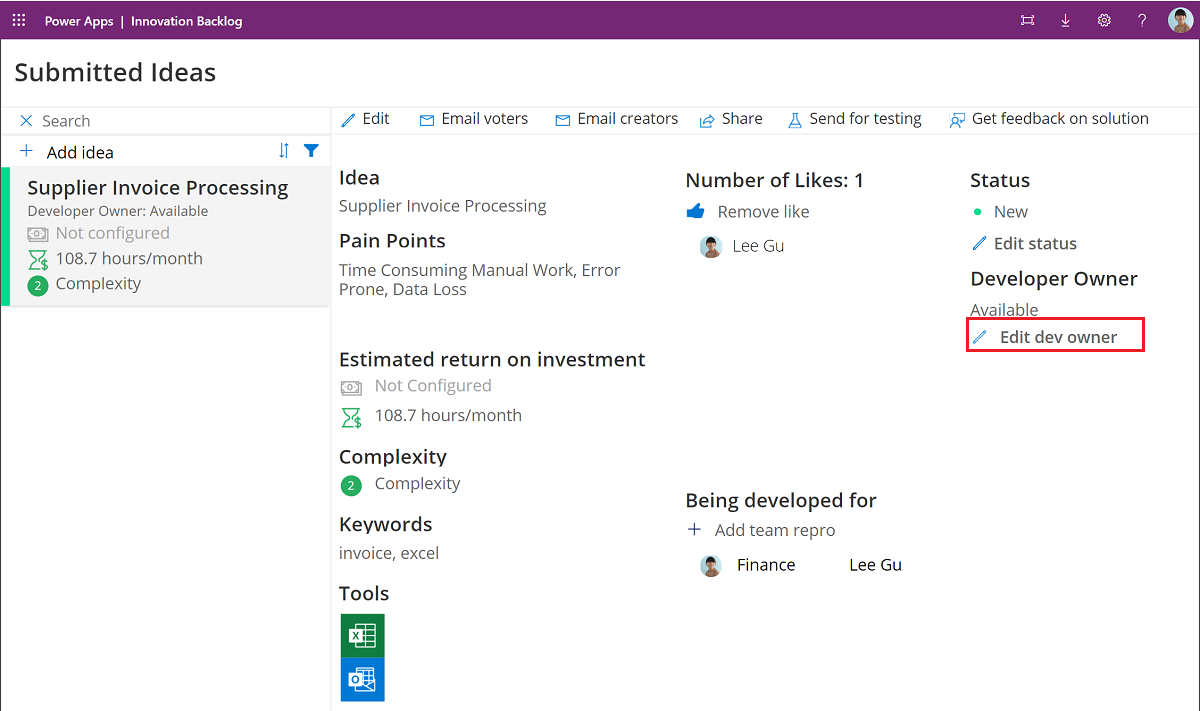
Task: Click the filter funnel icon
Action: (x=311, y=150)
